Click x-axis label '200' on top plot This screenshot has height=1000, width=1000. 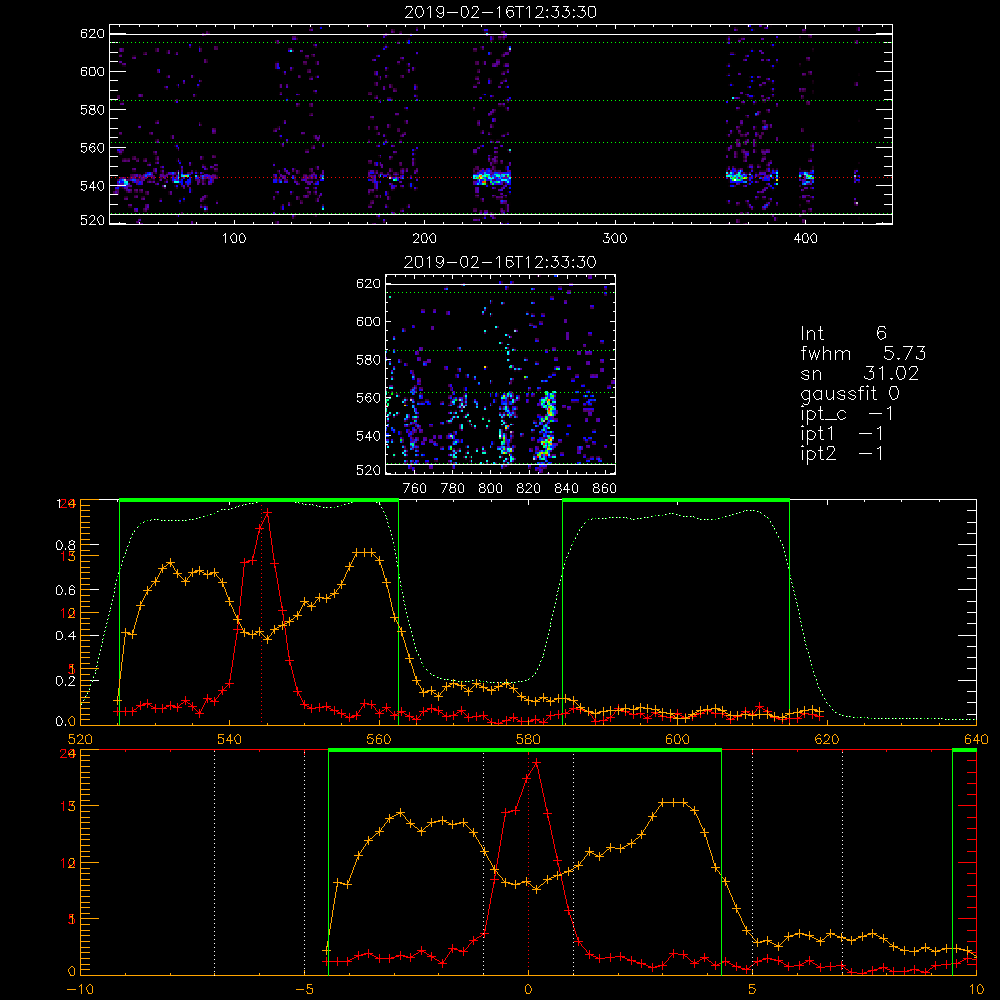(x=424, y=239)
